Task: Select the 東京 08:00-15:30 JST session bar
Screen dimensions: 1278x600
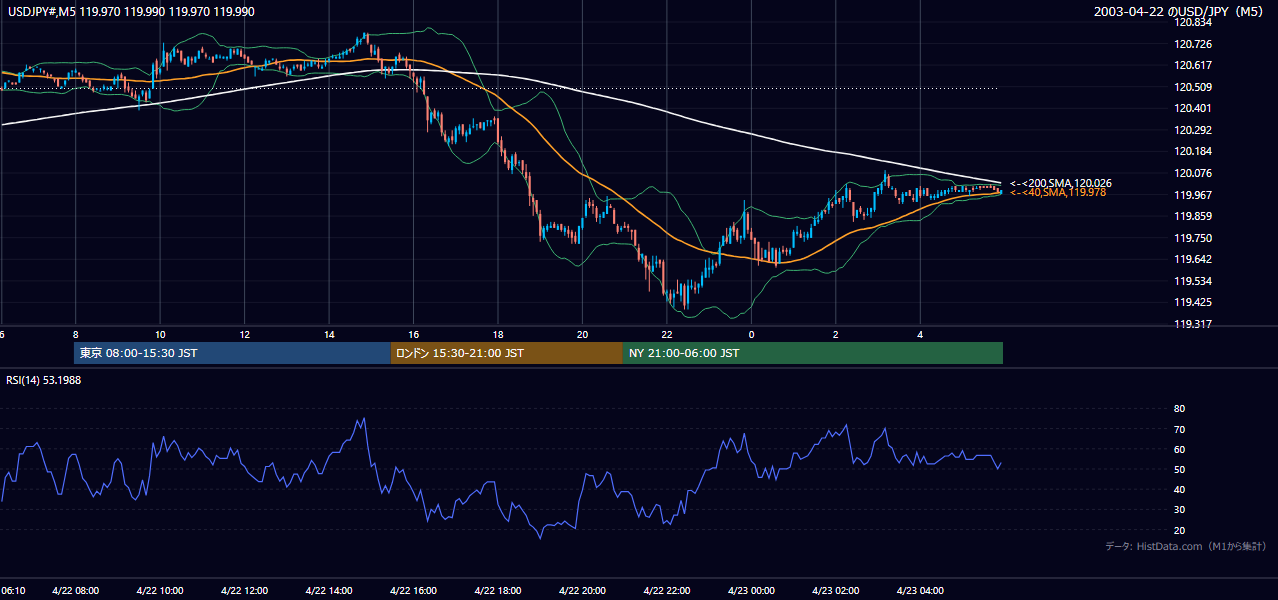Action: tap(232, 353)
